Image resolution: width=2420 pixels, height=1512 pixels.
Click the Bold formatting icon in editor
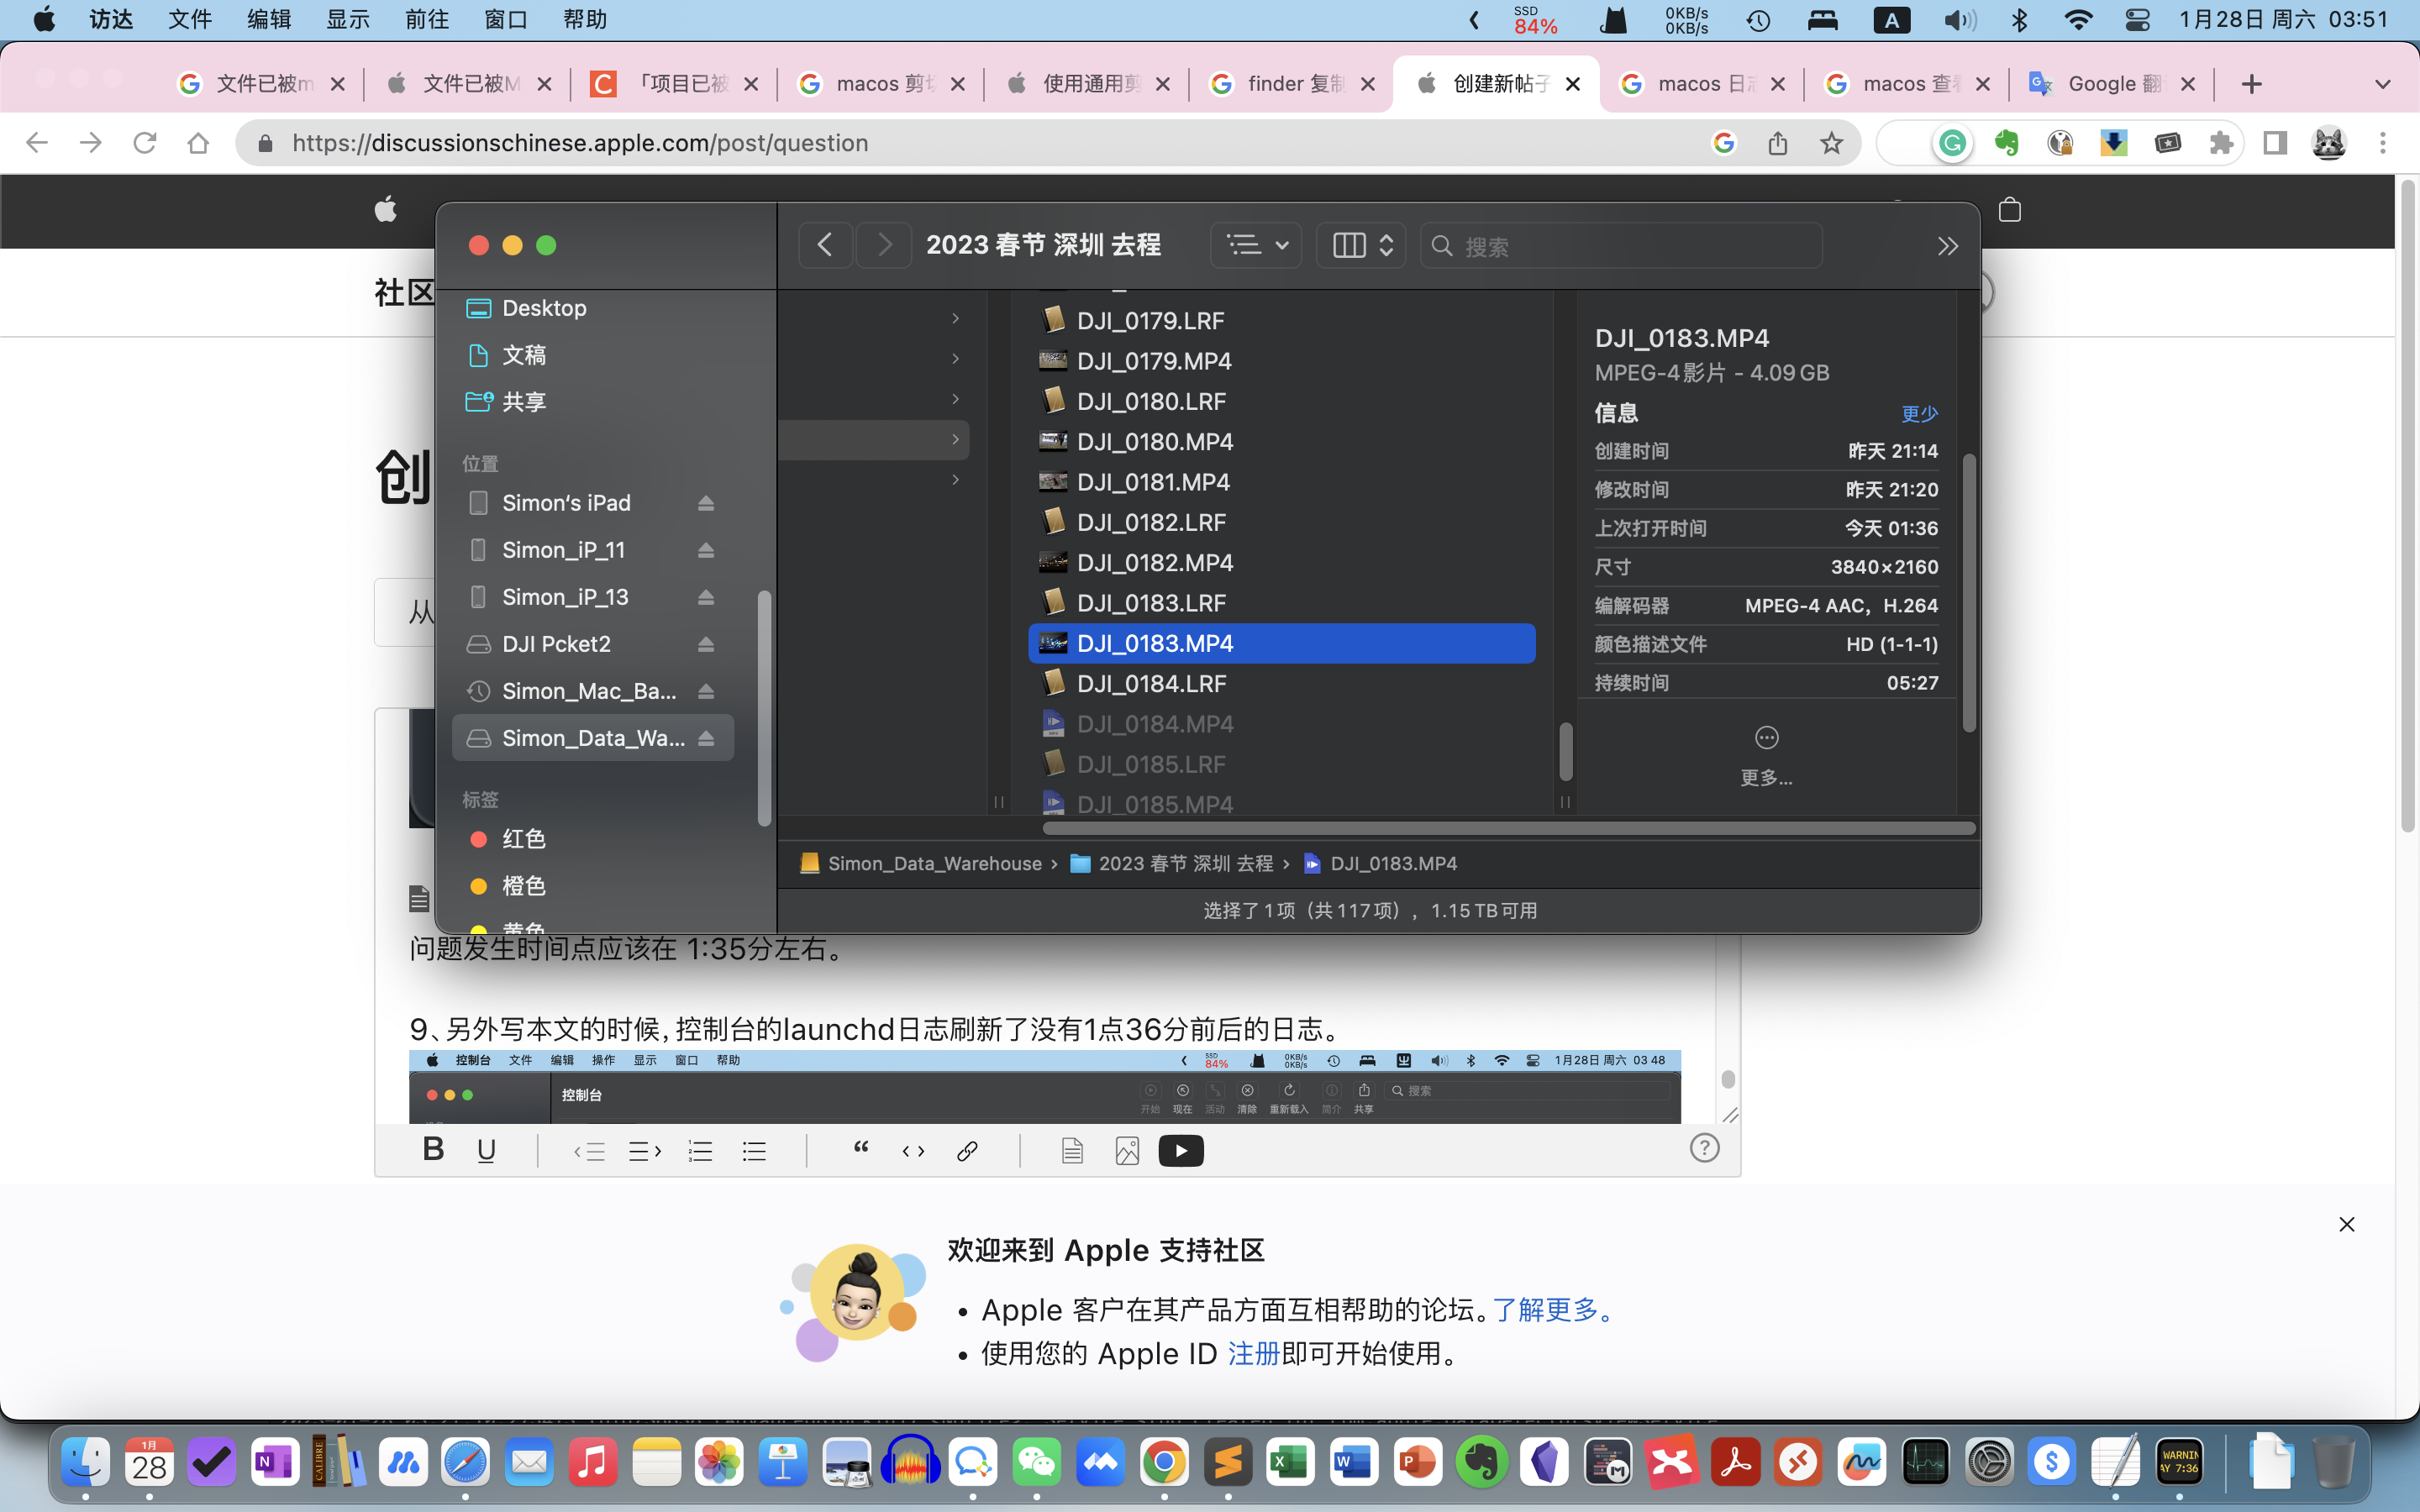tap(433, 1150)
